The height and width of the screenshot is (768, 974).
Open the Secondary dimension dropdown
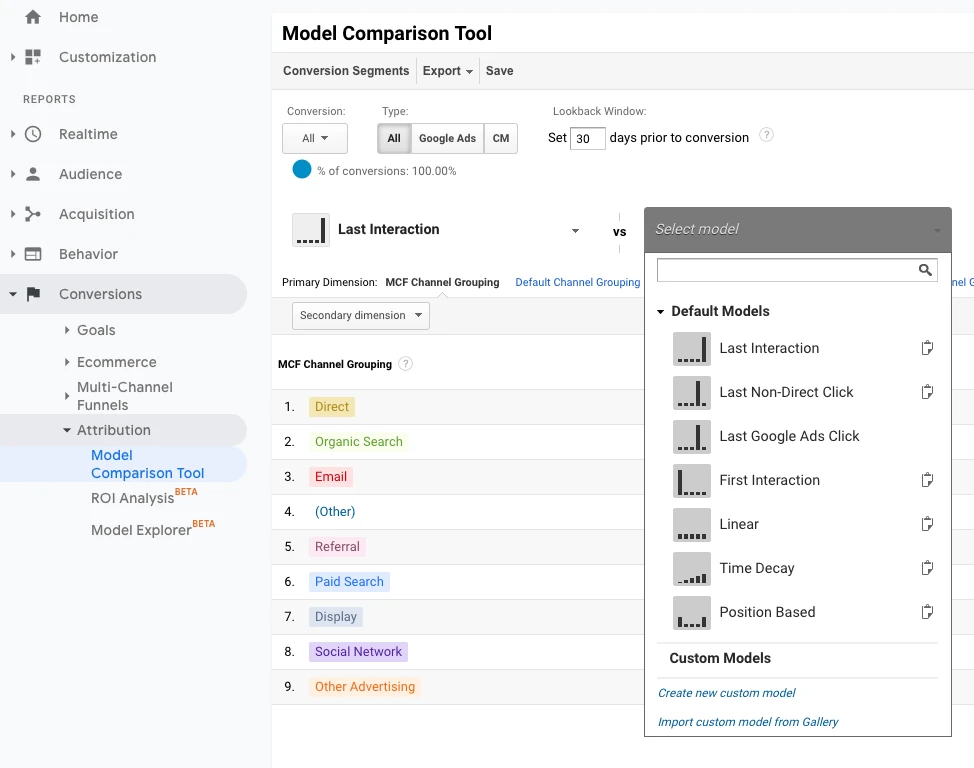[361, 315]
